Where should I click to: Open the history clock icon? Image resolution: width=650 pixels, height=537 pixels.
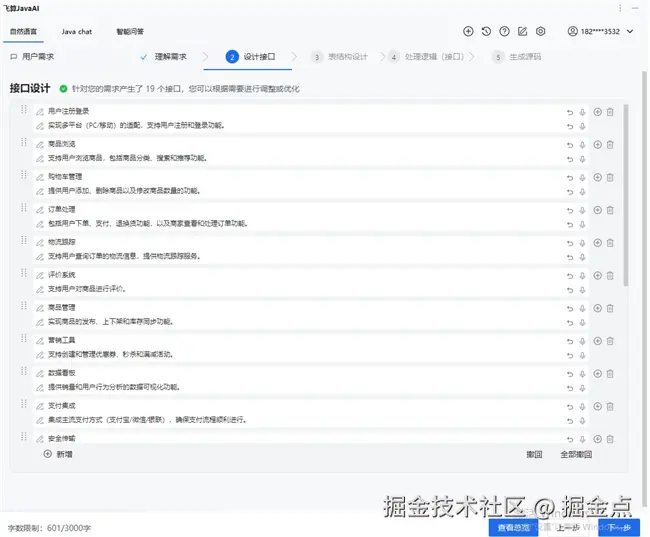(x=486, y=31)
